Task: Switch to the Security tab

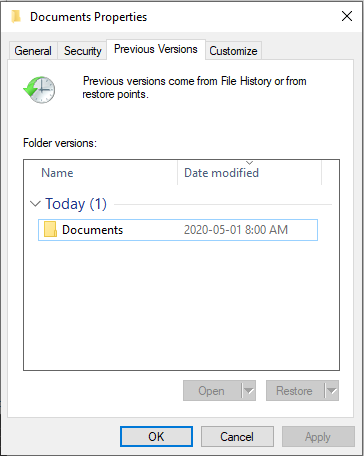Action: pos(82,51)
